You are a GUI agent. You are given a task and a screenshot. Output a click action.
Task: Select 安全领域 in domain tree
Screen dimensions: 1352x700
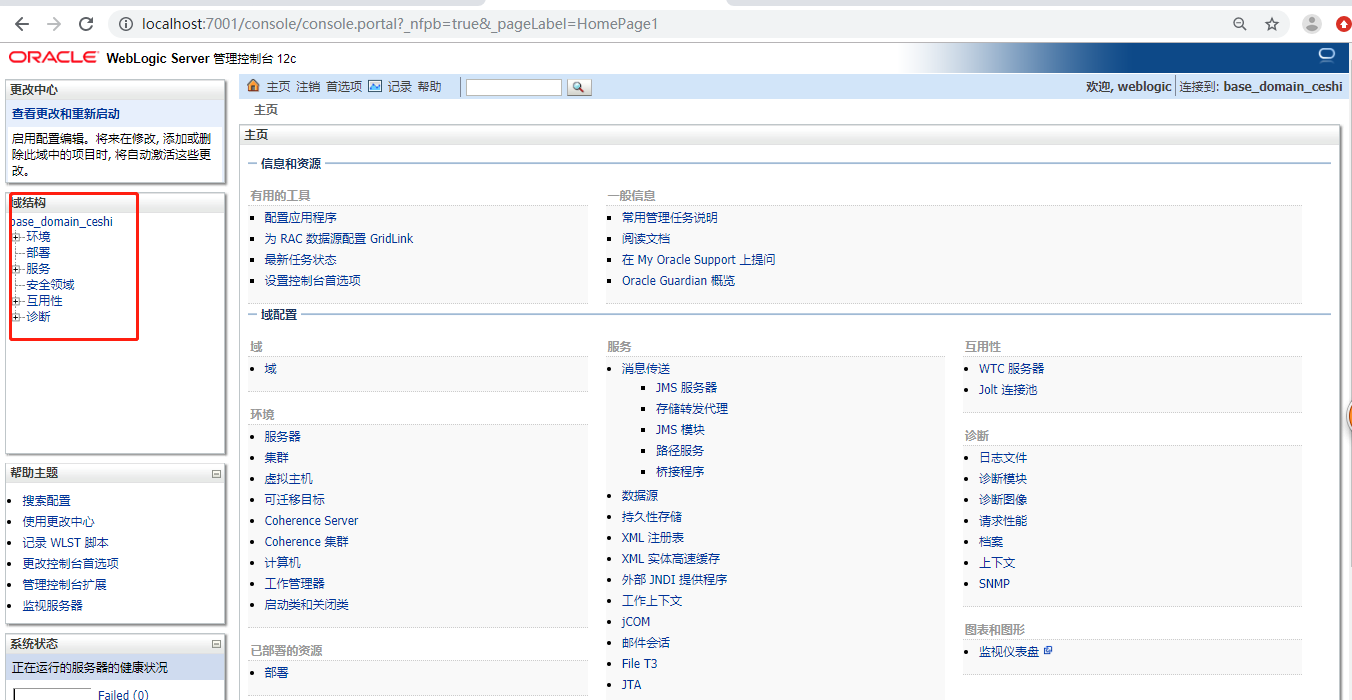point(50,285)
